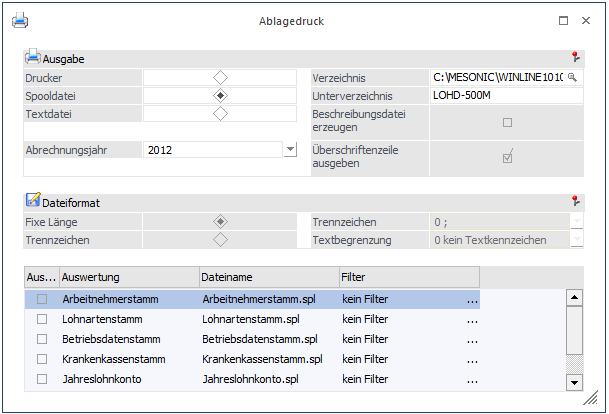Viewport: 609px width, 414px height.
Task: Click the Dateiformat section edit icon
Action: point(33,201)
